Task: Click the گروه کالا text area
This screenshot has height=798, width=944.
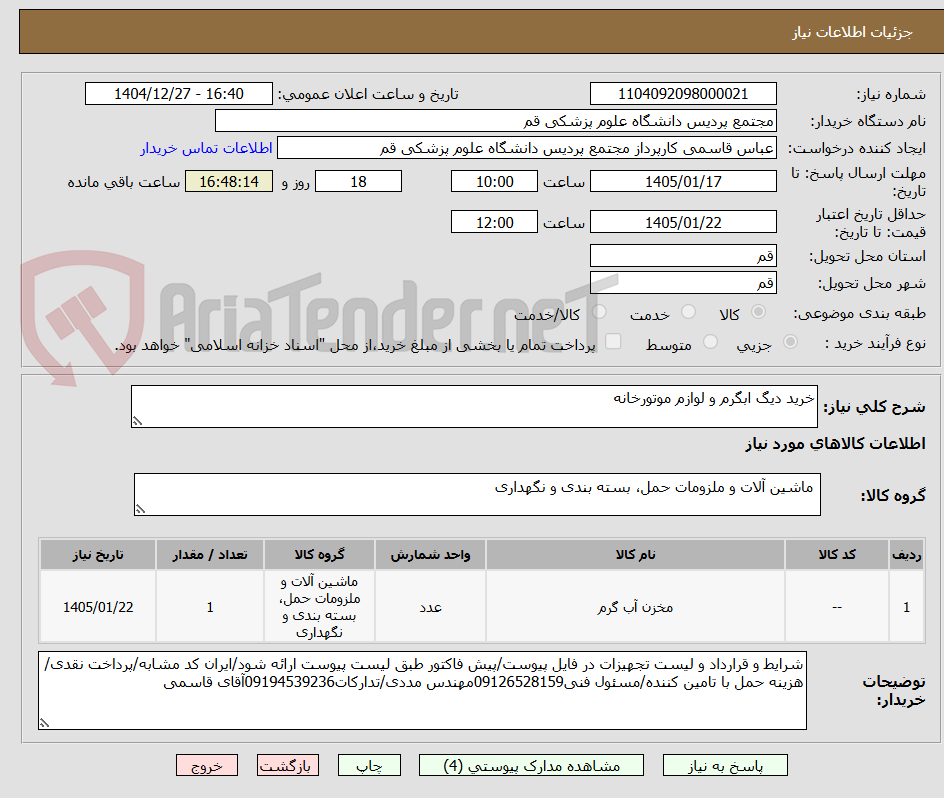Action: pyautogui.click(x=477, y=494)
